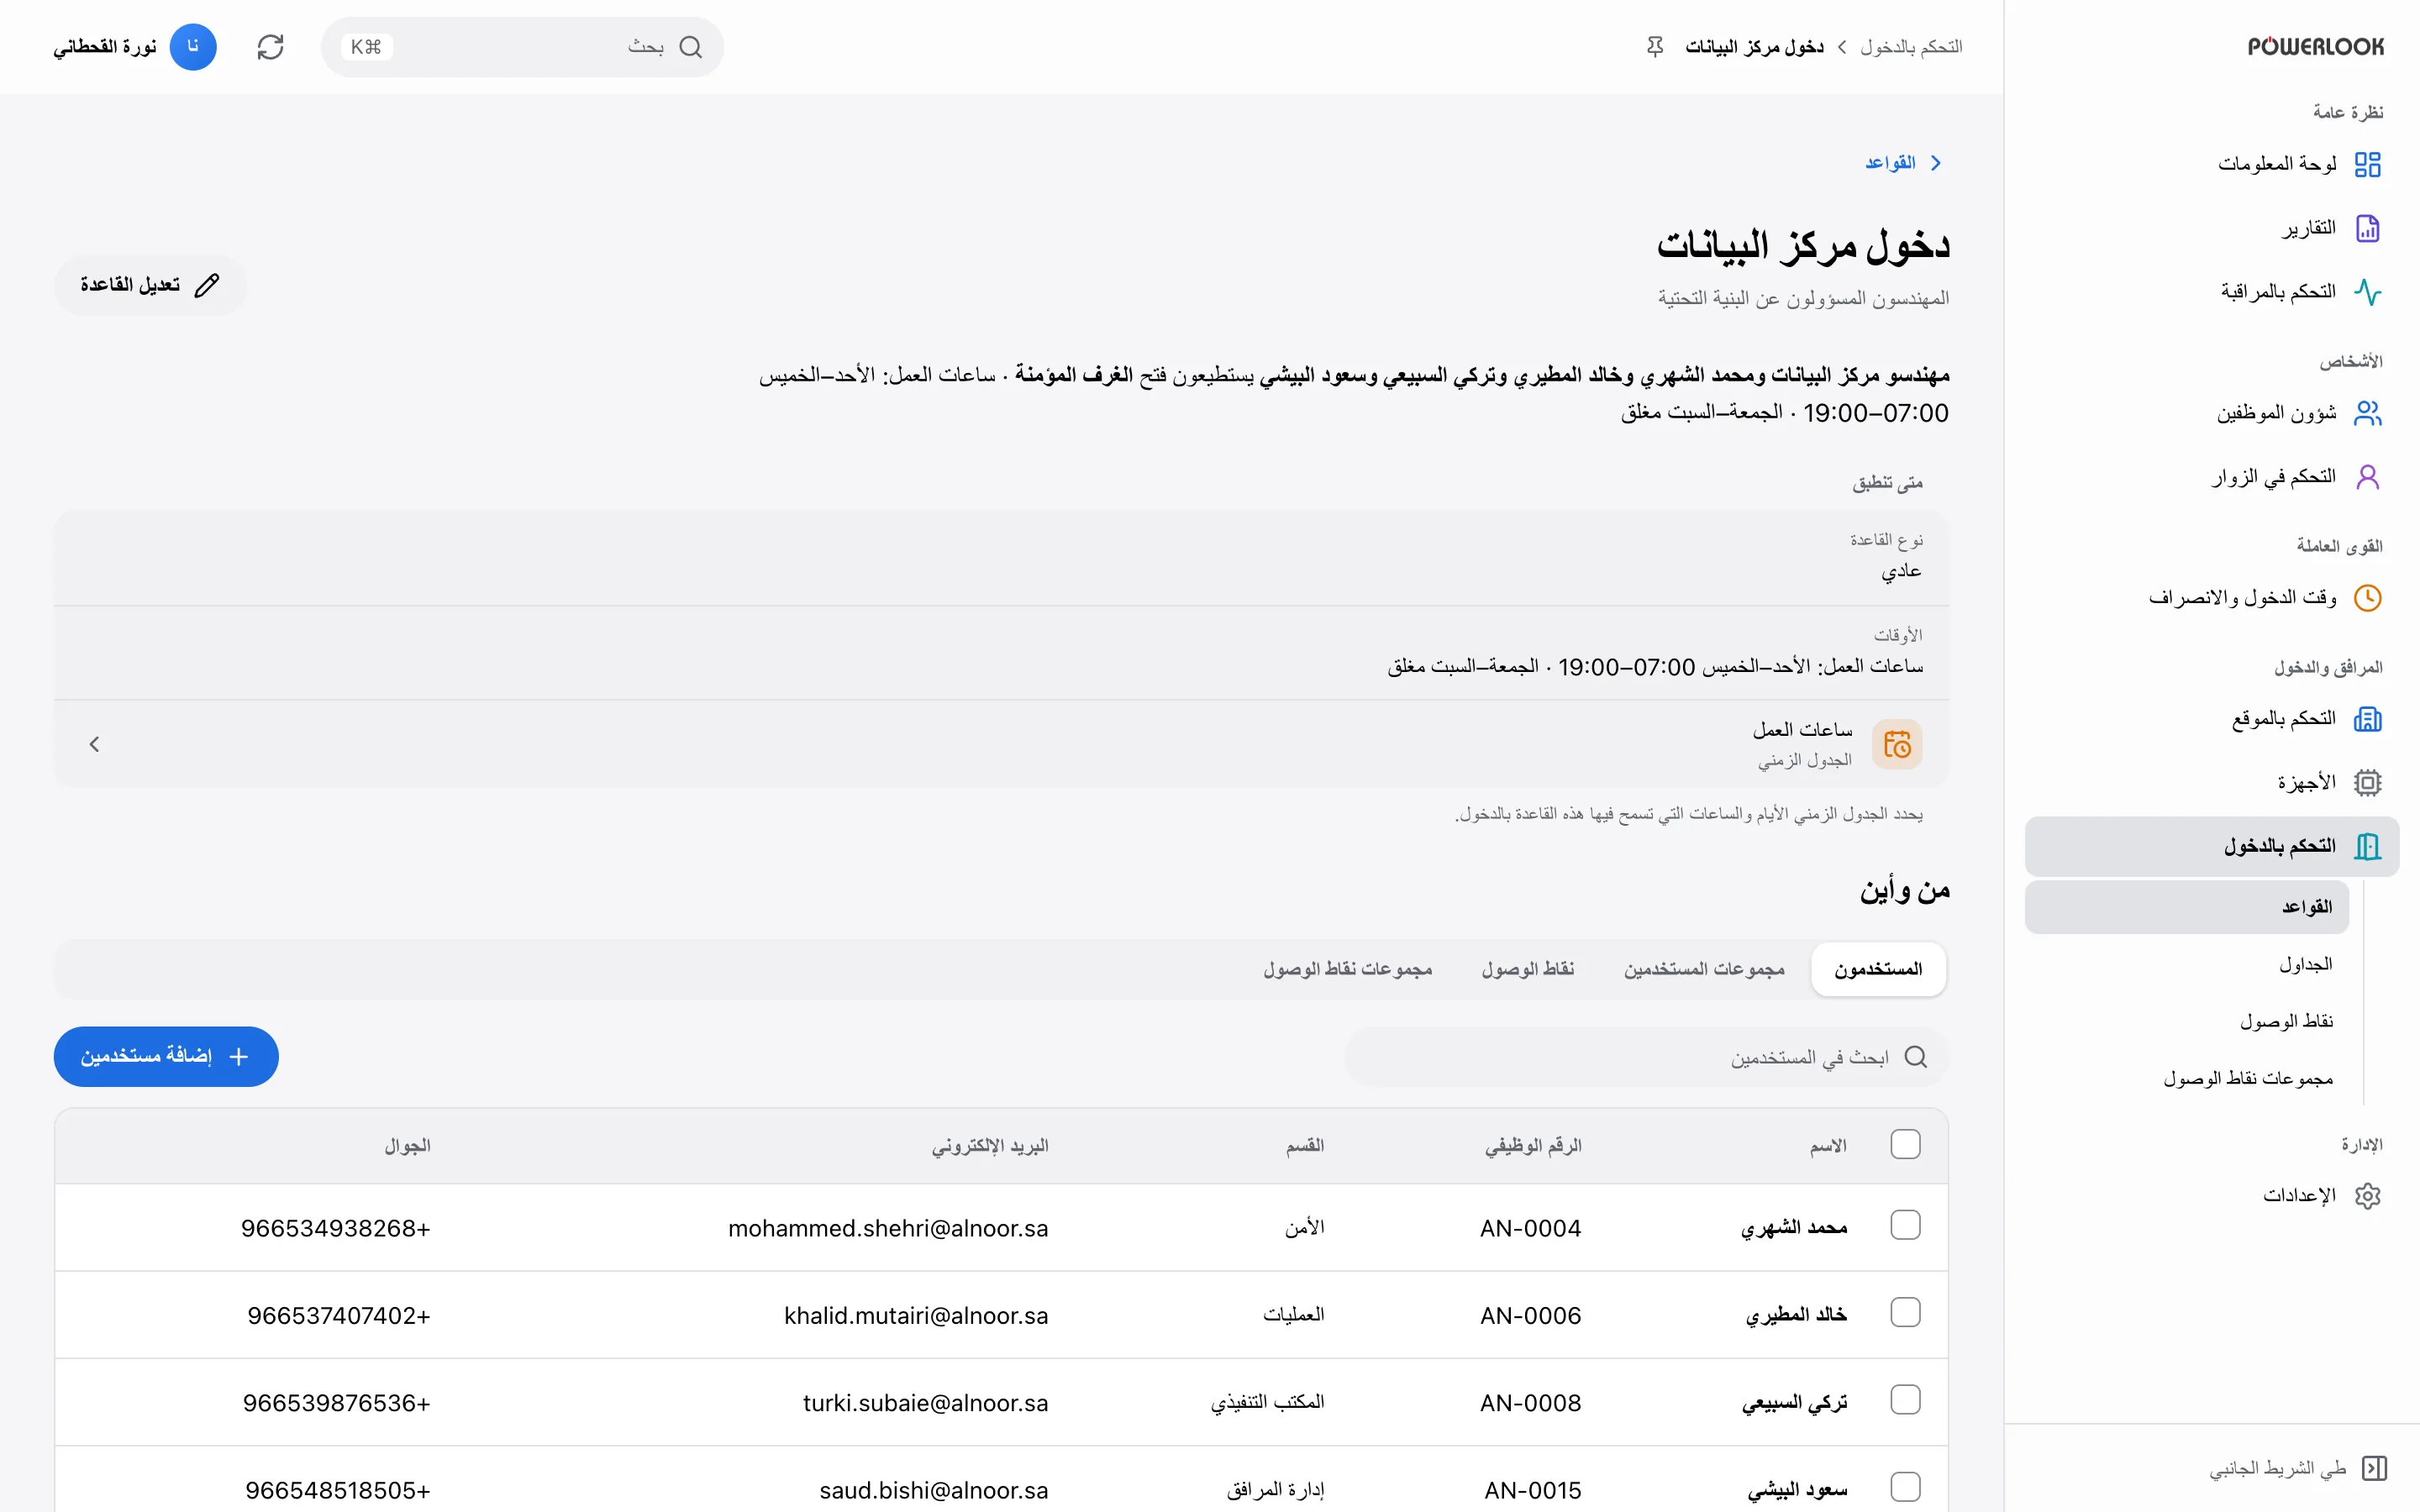Open الإعدادات gear icon
The image size is (2420, 1512).
coord(2367,1196)
